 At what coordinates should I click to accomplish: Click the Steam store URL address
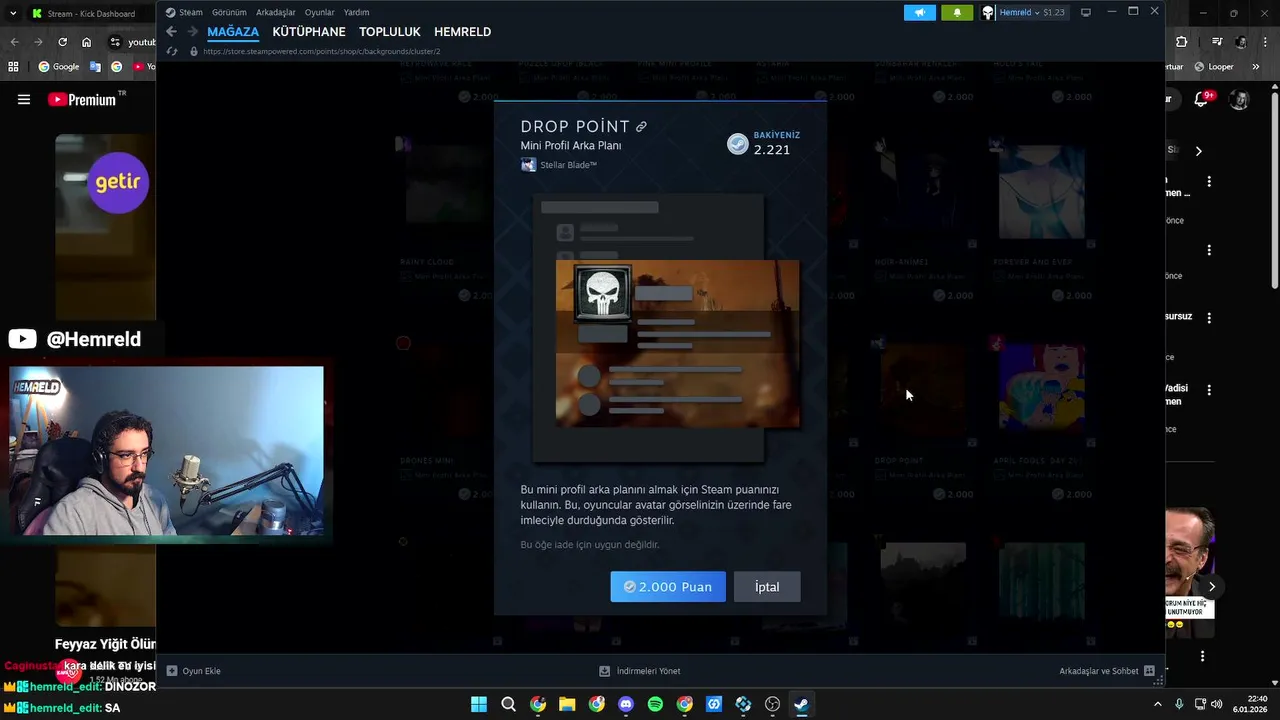click(x=321, y=51)
